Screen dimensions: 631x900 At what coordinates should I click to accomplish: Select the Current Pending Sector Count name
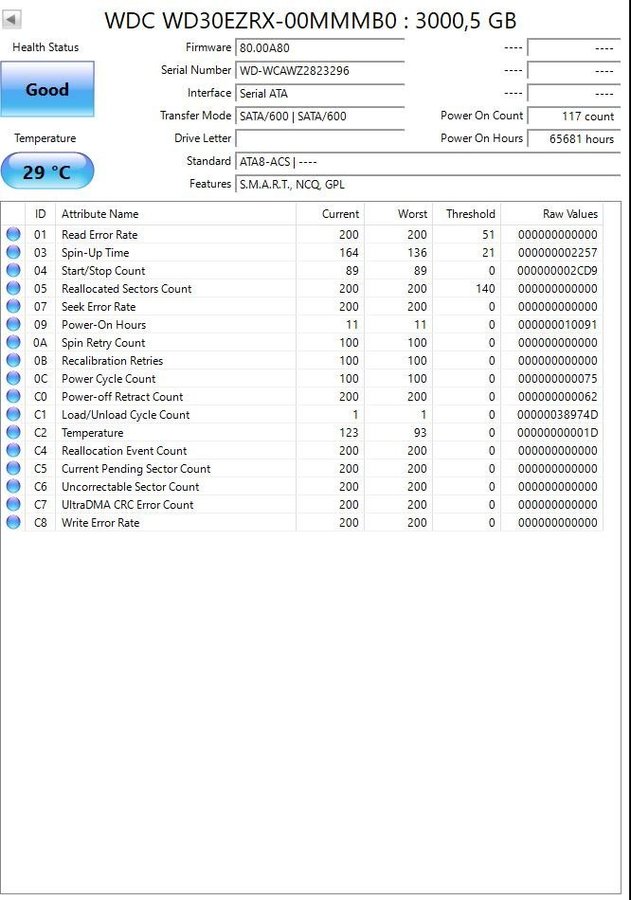(x=136, y=469)
